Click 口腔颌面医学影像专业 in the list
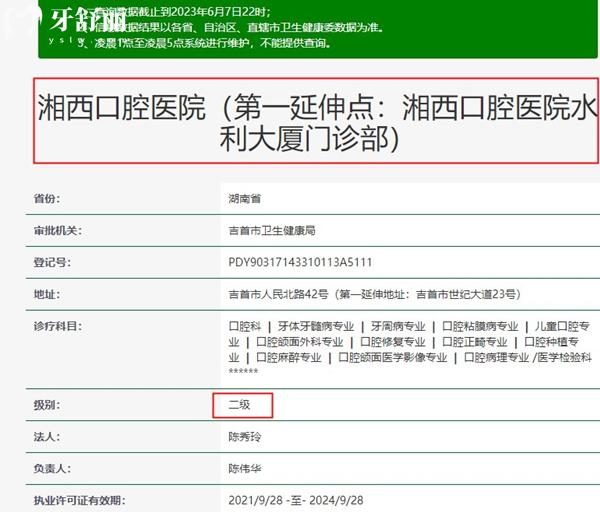This screenshot has width=600, height=512. (393, 357)
